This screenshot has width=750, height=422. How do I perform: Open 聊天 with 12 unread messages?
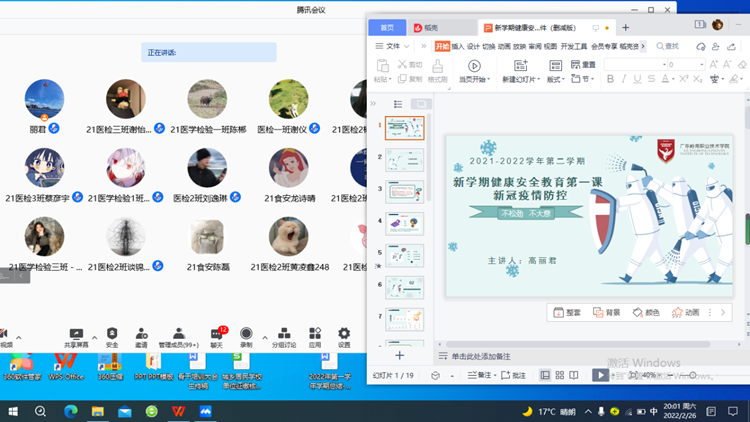click(x=217, y=338)
